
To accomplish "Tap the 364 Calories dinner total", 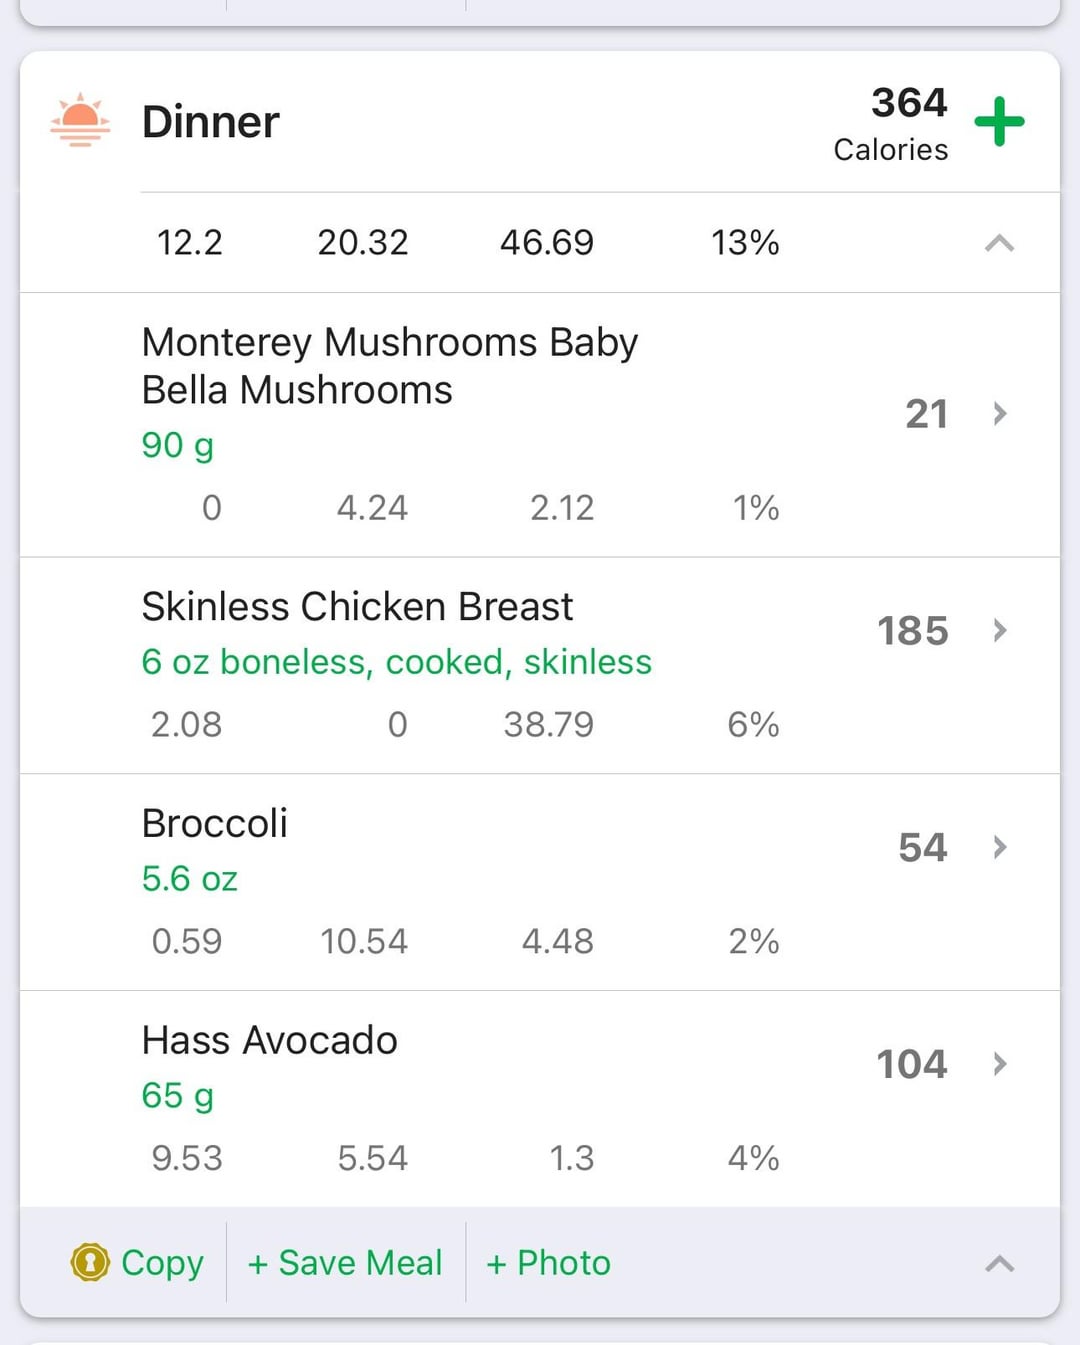I will 891,123.
